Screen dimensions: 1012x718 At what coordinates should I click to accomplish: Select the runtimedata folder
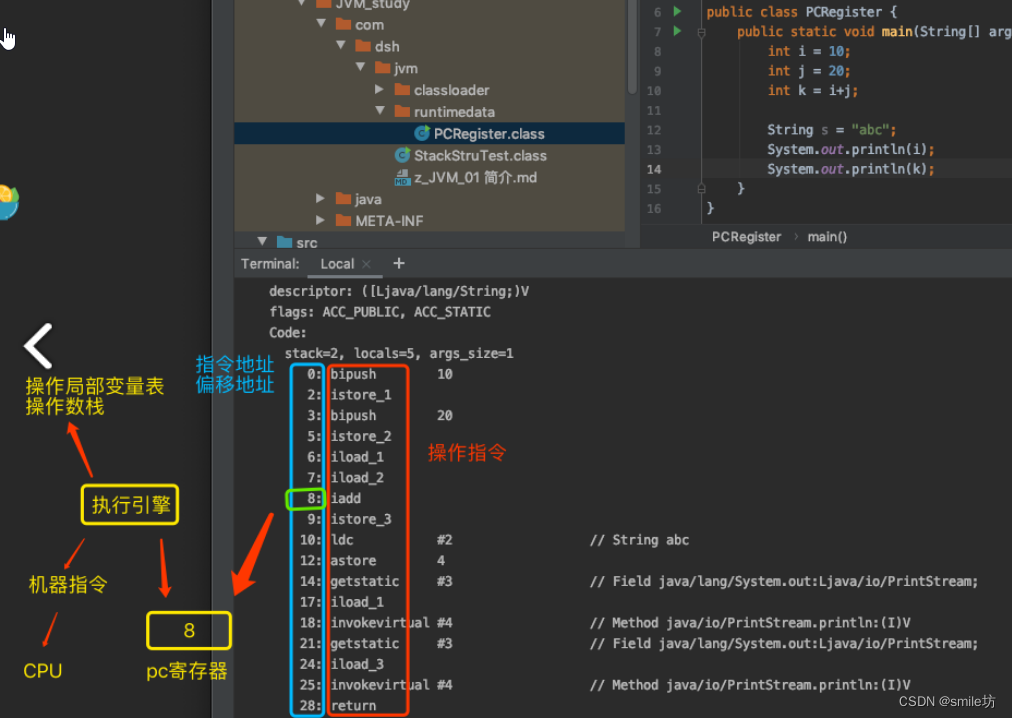(x=454, y=112)
